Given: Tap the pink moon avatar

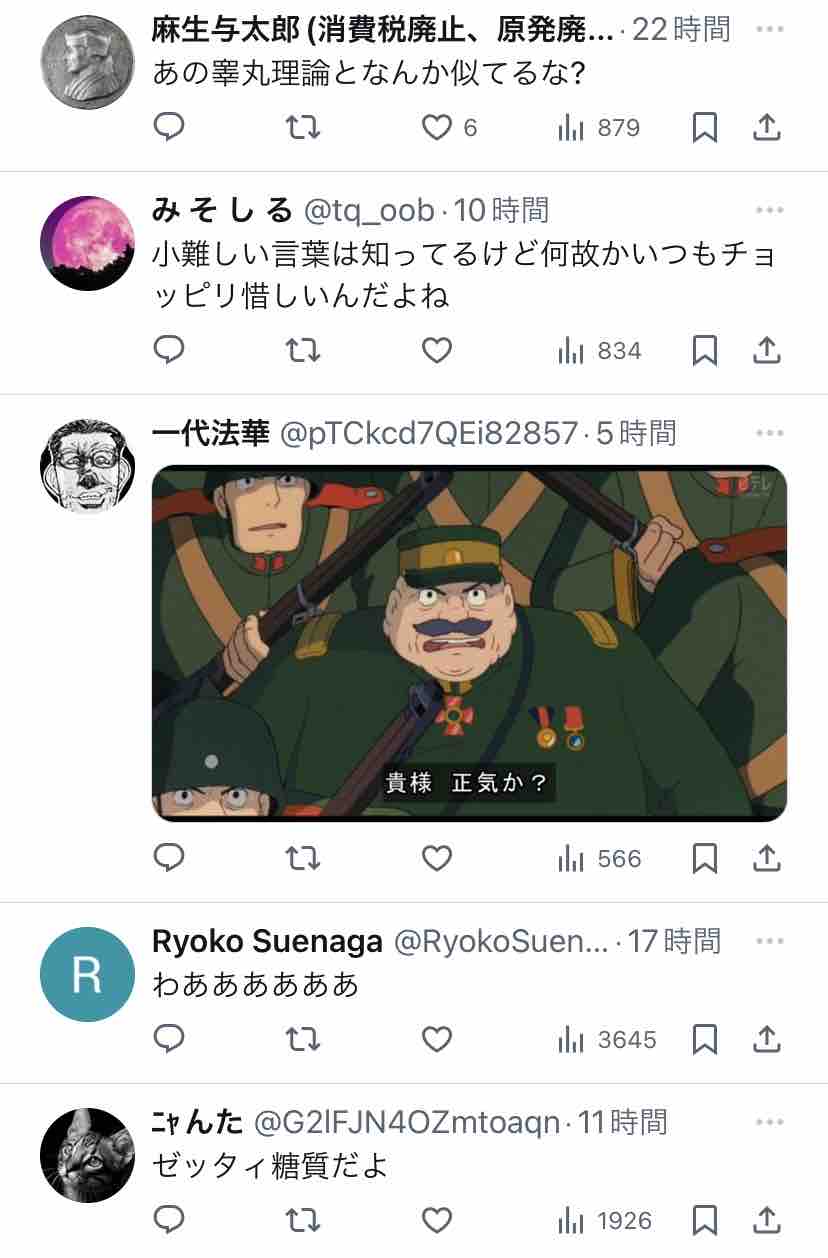Looking at the screenshot, I should (x=87, y=243).
